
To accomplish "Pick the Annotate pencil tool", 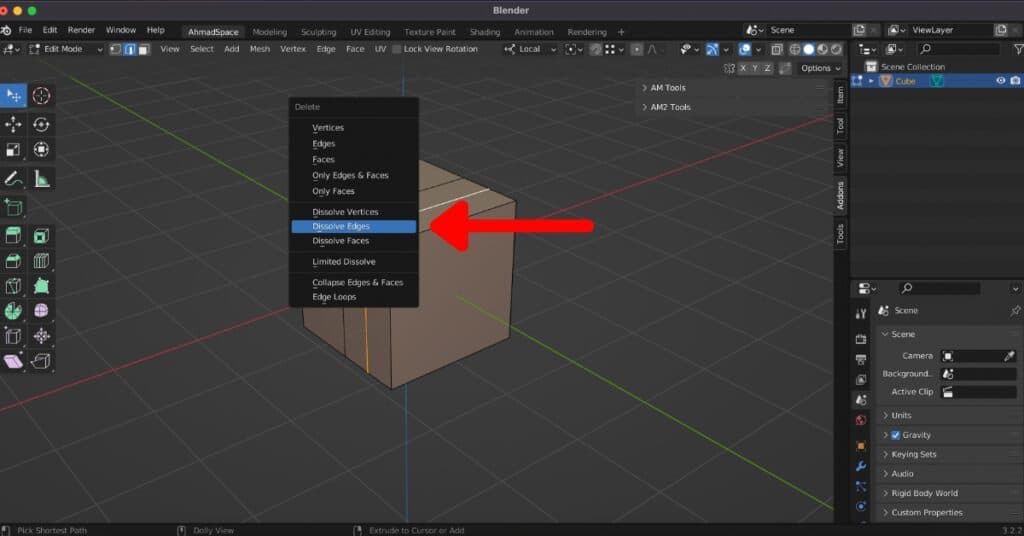I will click(14, 179).
